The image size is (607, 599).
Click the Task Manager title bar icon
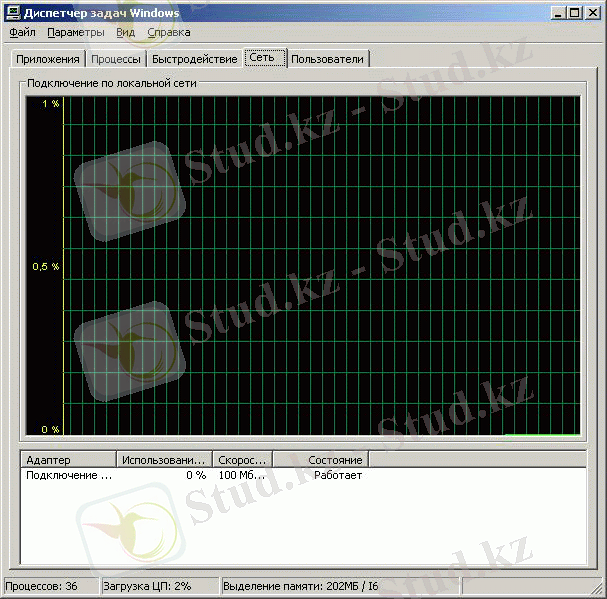[x=12, y=13]
